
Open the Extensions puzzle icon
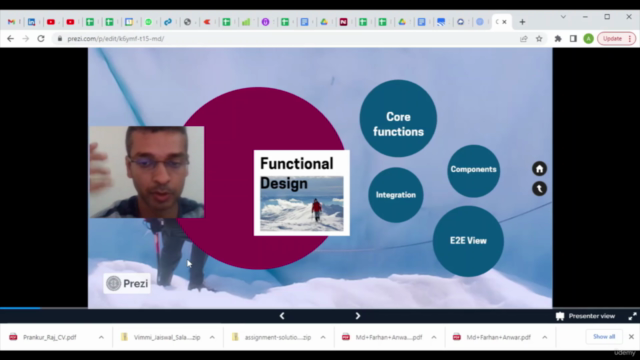558,38
